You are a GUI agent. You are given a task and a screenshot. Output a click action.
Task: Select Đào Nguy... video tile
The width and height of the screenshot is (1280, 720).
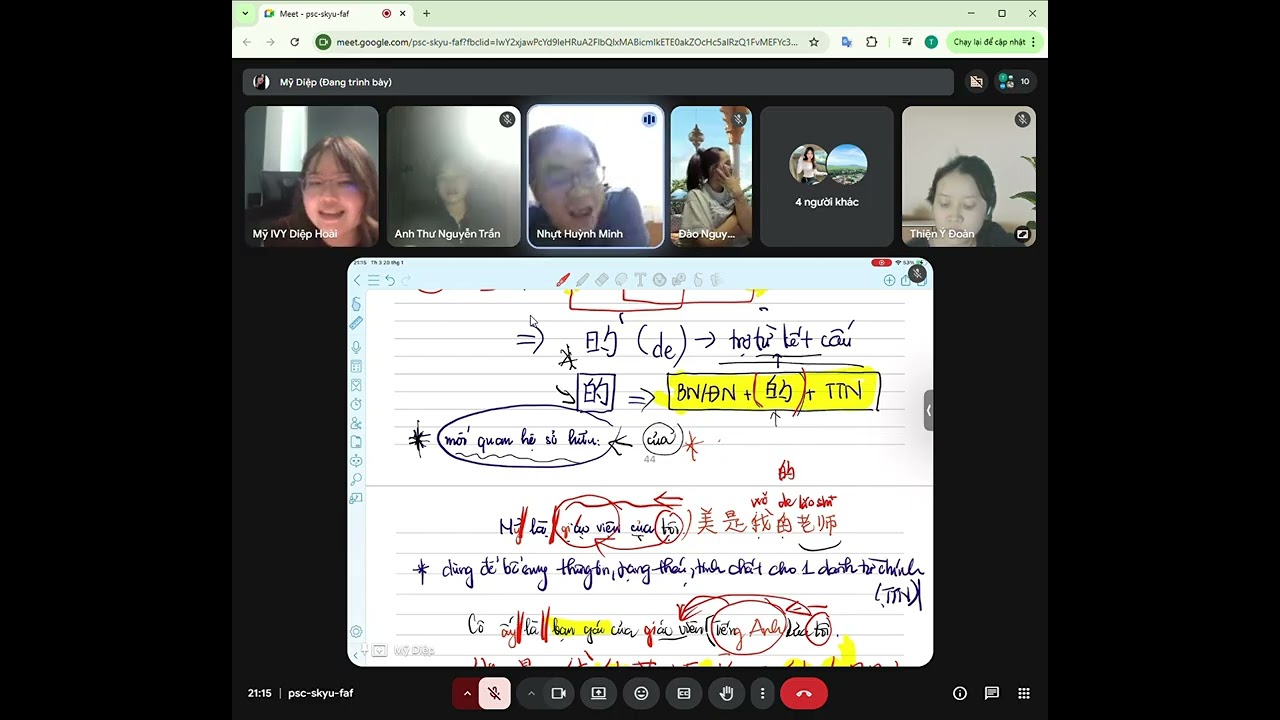(x=711, y=176)
